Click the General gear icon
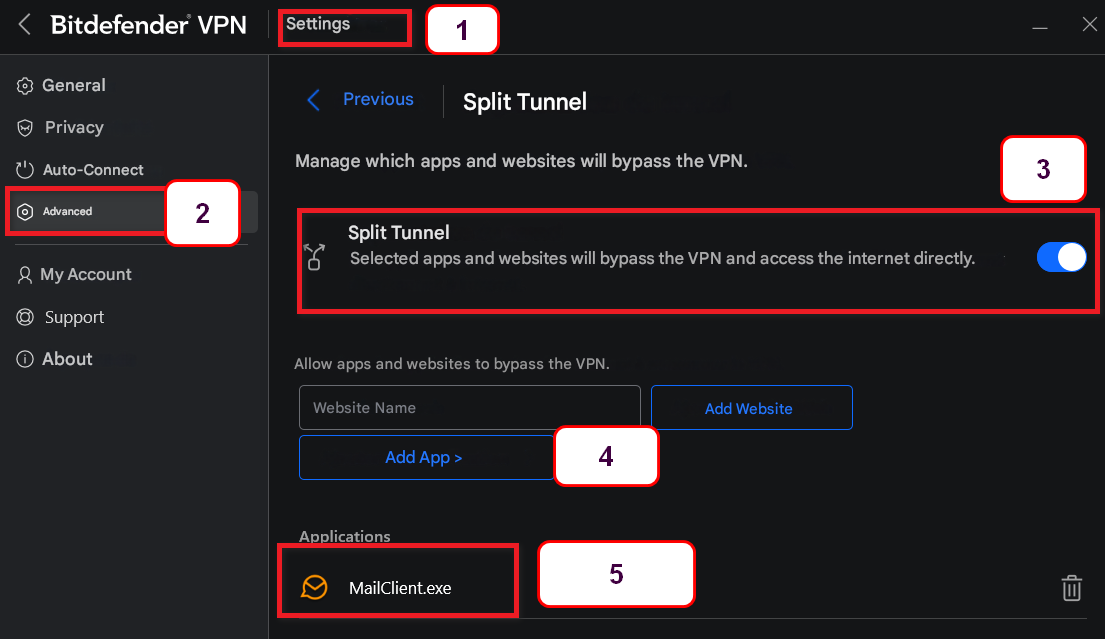 [x=25, y=86]
